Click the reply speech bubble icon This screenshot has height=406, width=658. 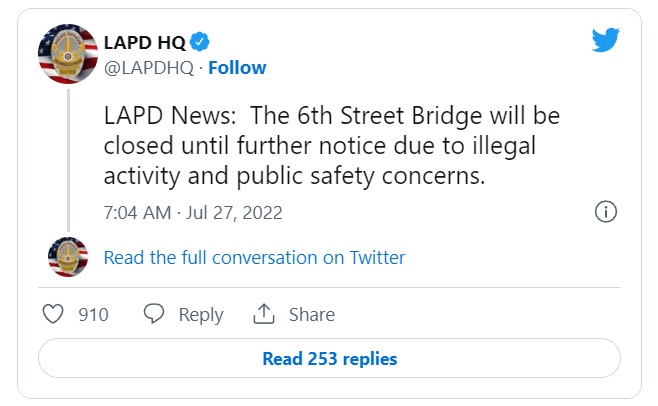(154, 314)
